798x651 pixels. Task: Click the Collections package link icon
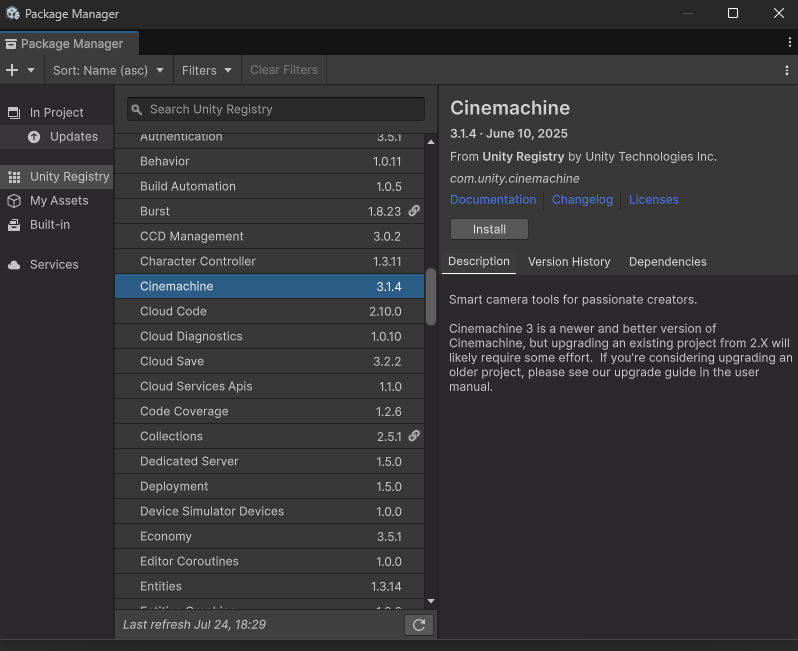click(x=414, y=436)
